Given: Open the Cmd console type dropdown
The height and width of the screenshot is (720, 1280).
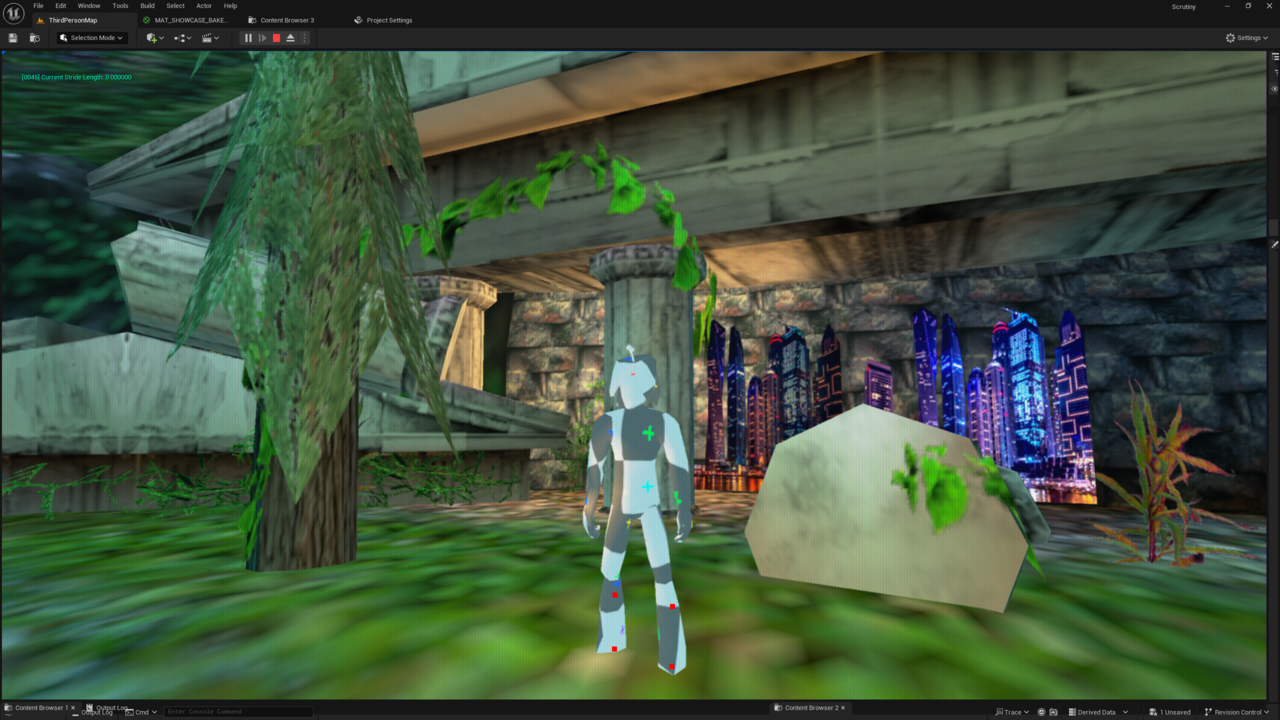Looking at the screenshot, I should (142, 712).
